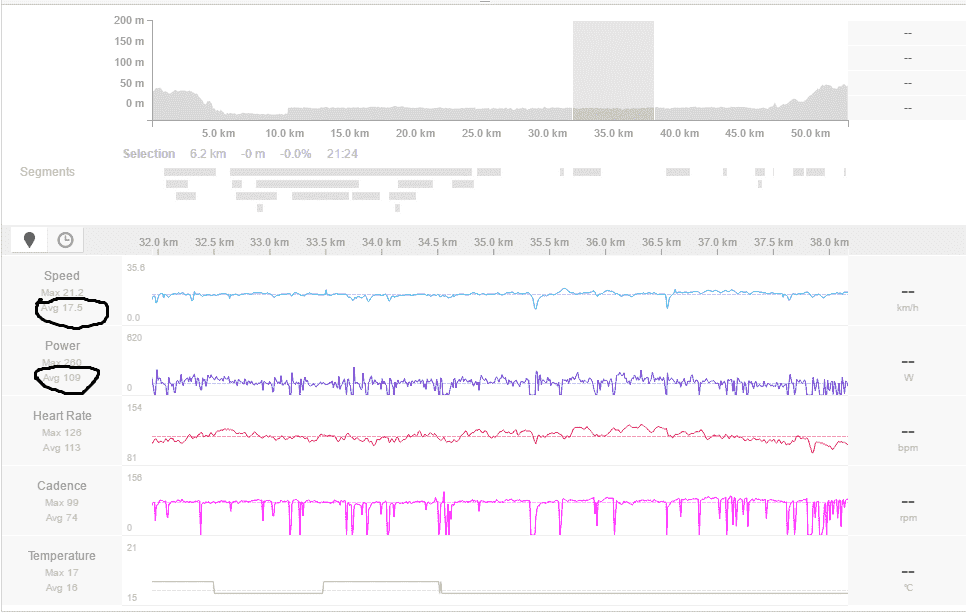Click the bpm readout beside Heart Rate

(907, 448)
